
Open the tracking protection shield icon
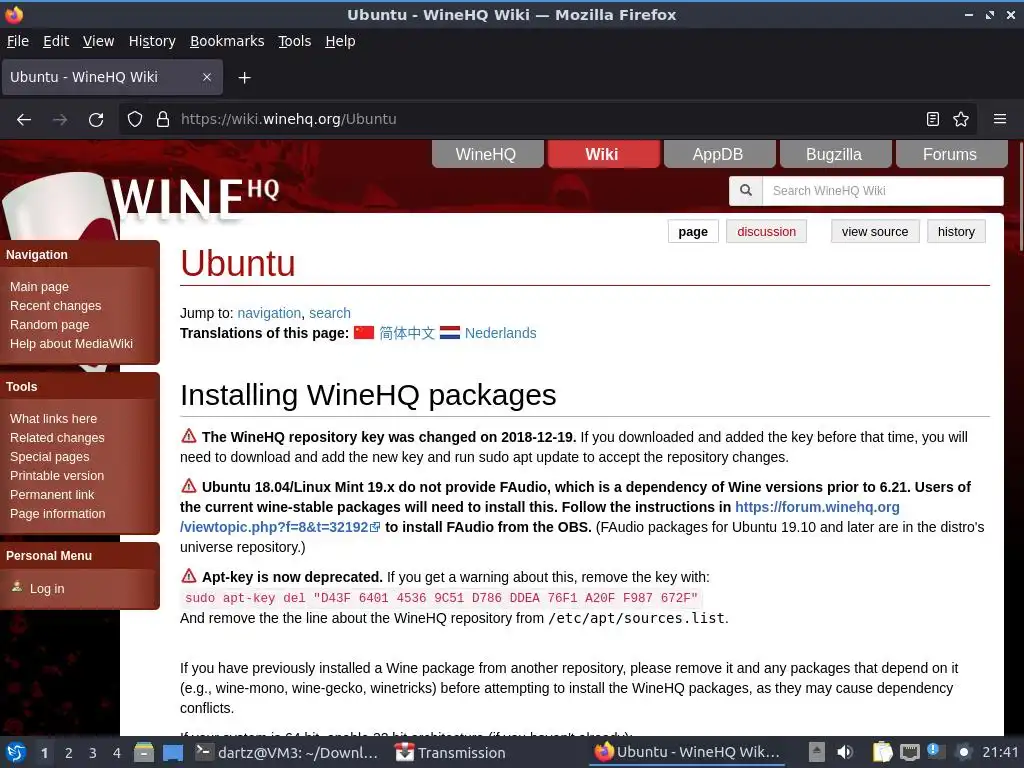(135, 120)
